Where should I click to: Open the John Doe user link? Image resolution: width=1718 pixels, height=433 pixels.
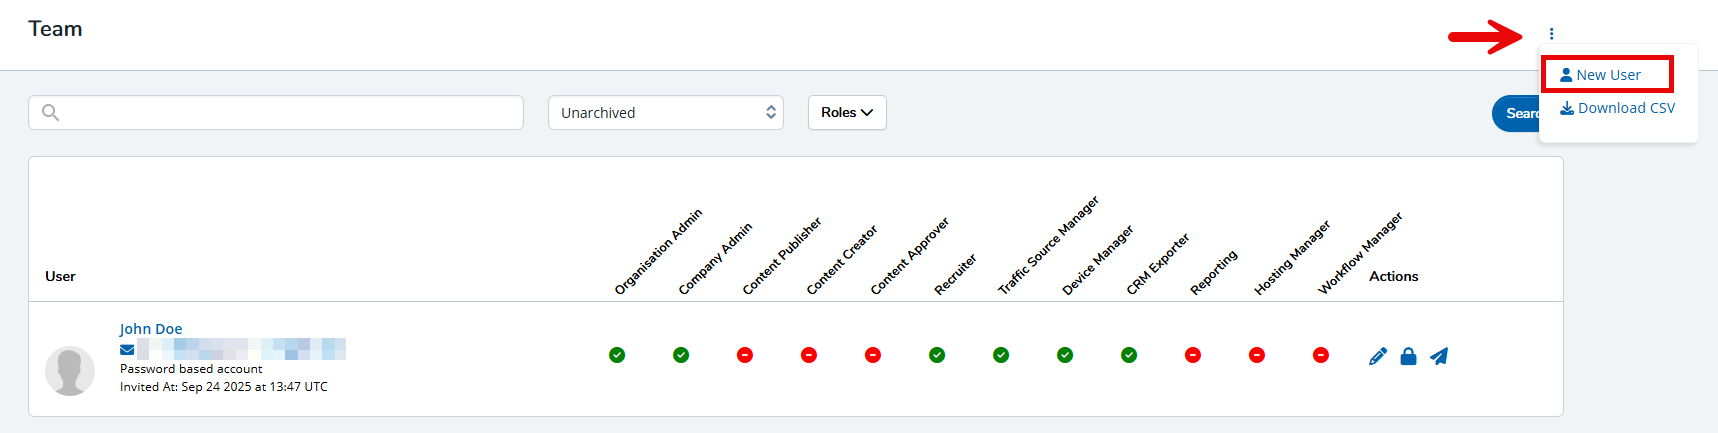pyautogui.click(x=151, y=329)
